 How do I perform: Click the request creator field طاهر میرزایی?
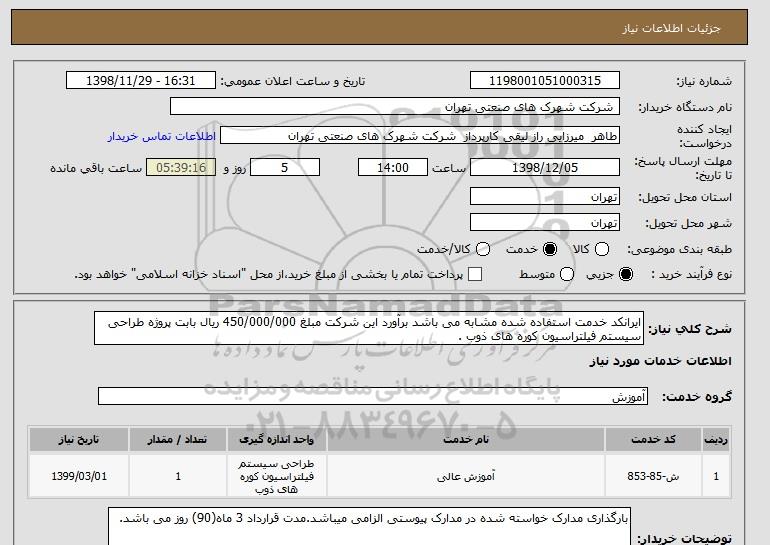pos(420,136)
